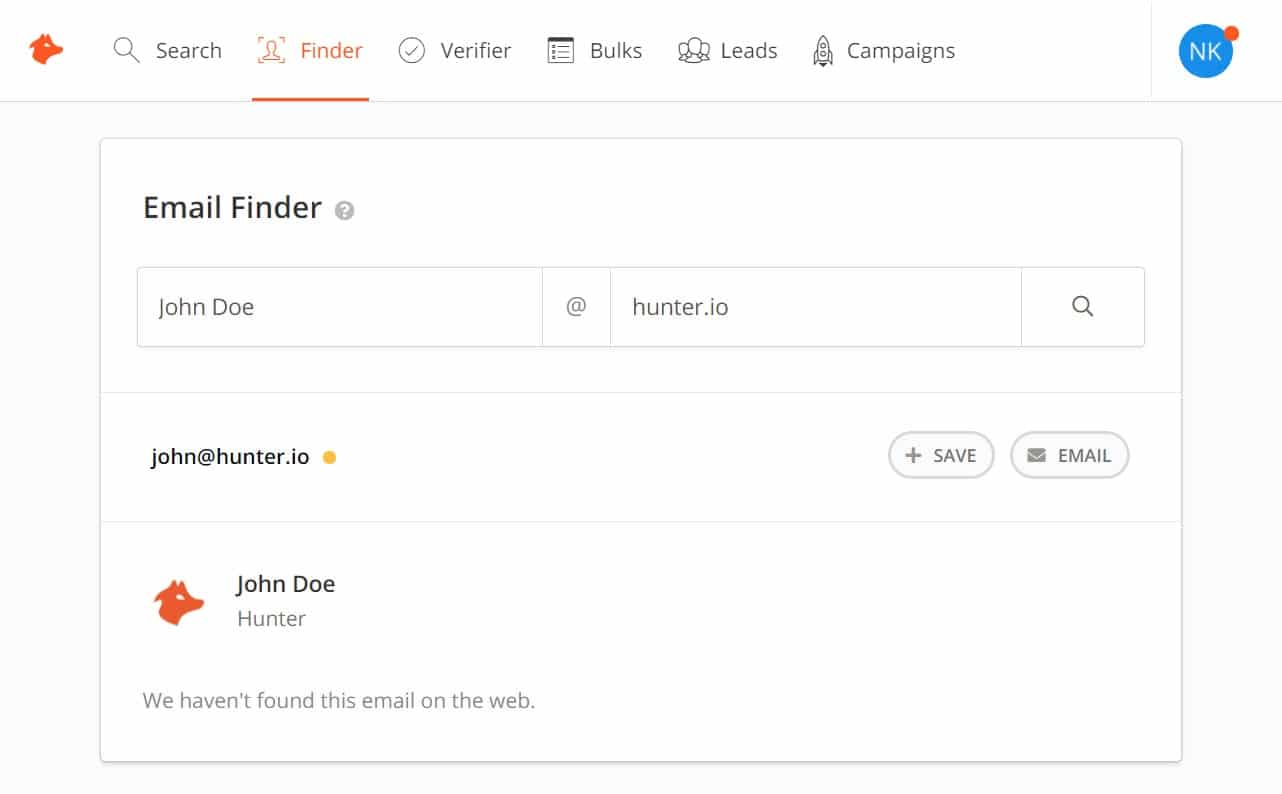This screenshot has width=1282, height=794.
Task: Navigate to the Campaigns tab
Action: pos(884,50)
